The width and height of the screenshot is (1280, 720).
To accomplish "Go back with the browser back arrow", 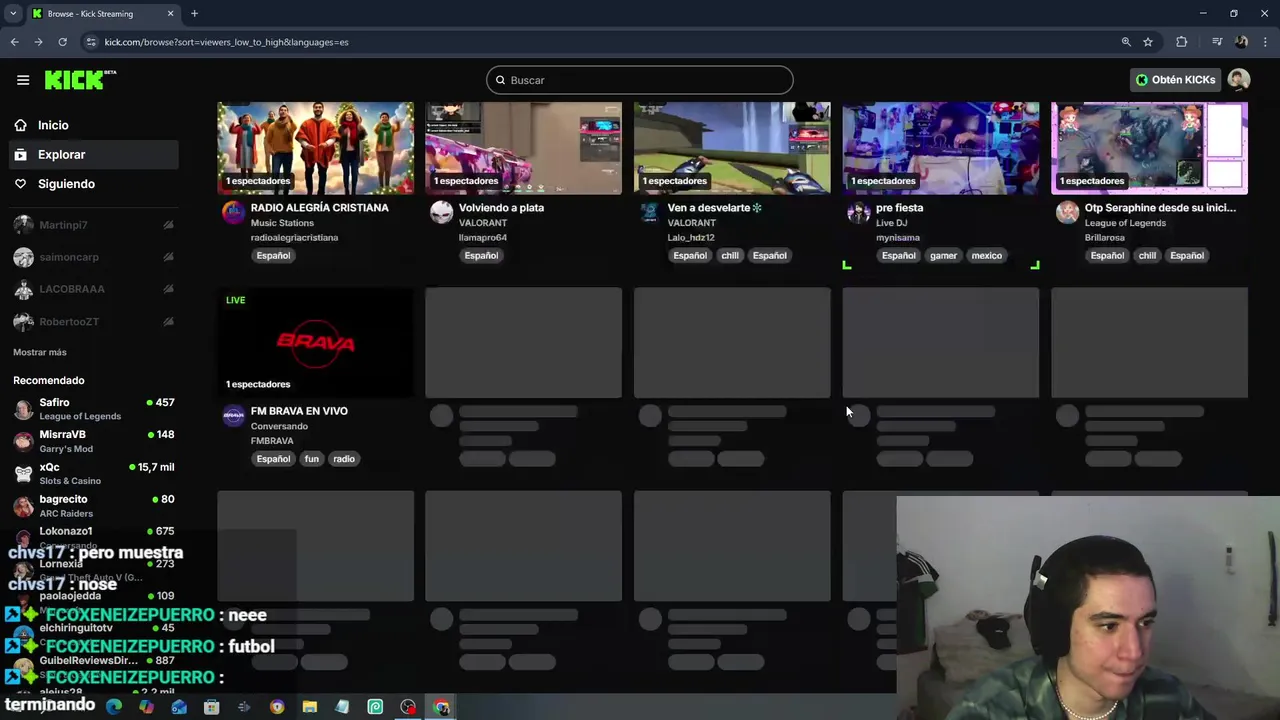I will tap(14, 42).
